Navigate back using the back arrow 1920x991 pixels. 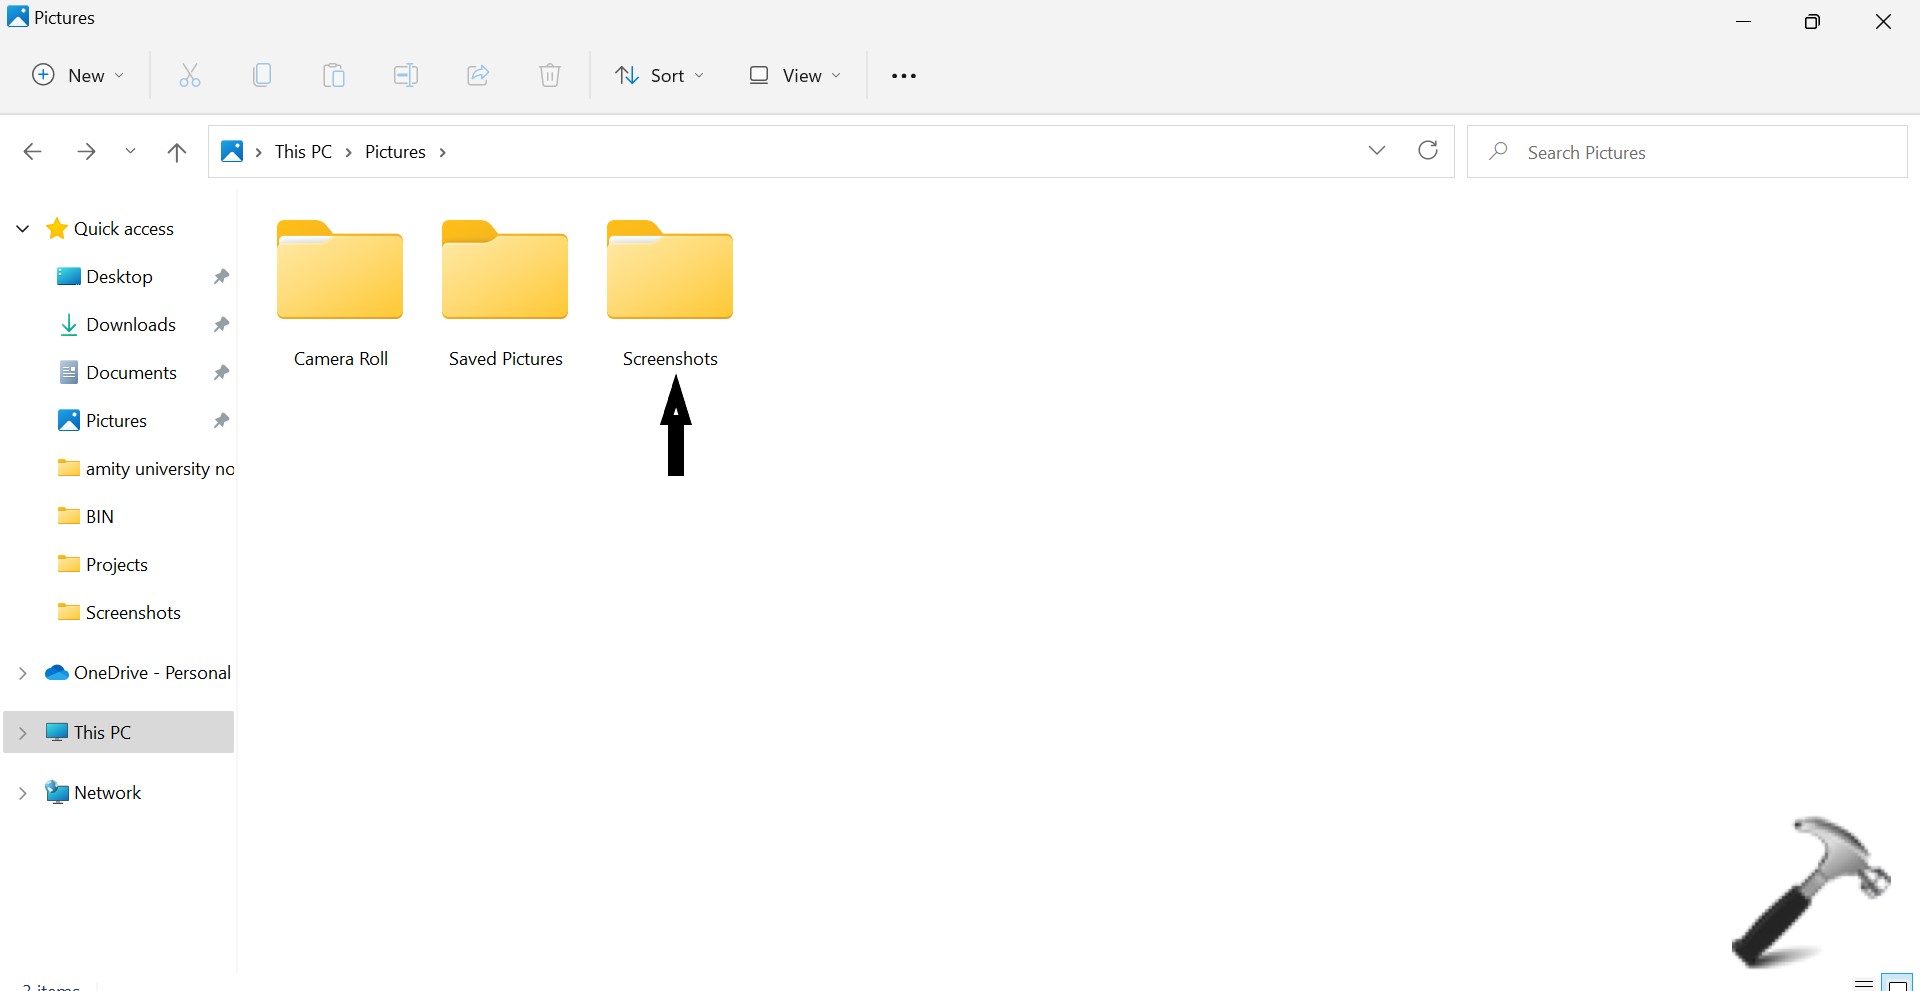click(x=32, y=152)
